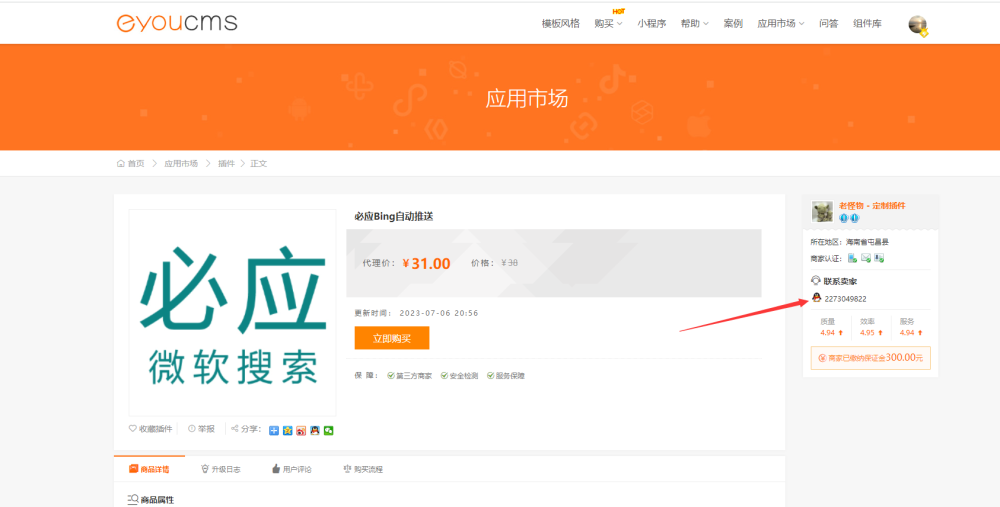Click the identity verification badge icon

pyautogui.click(x=879, y=258)
